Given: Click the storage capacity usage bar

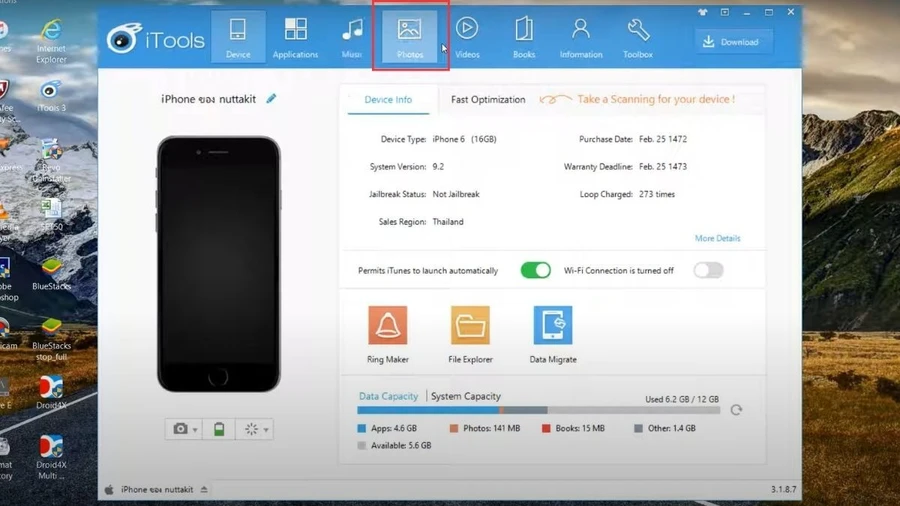Looking at the screenshot, I should (538, 410).
